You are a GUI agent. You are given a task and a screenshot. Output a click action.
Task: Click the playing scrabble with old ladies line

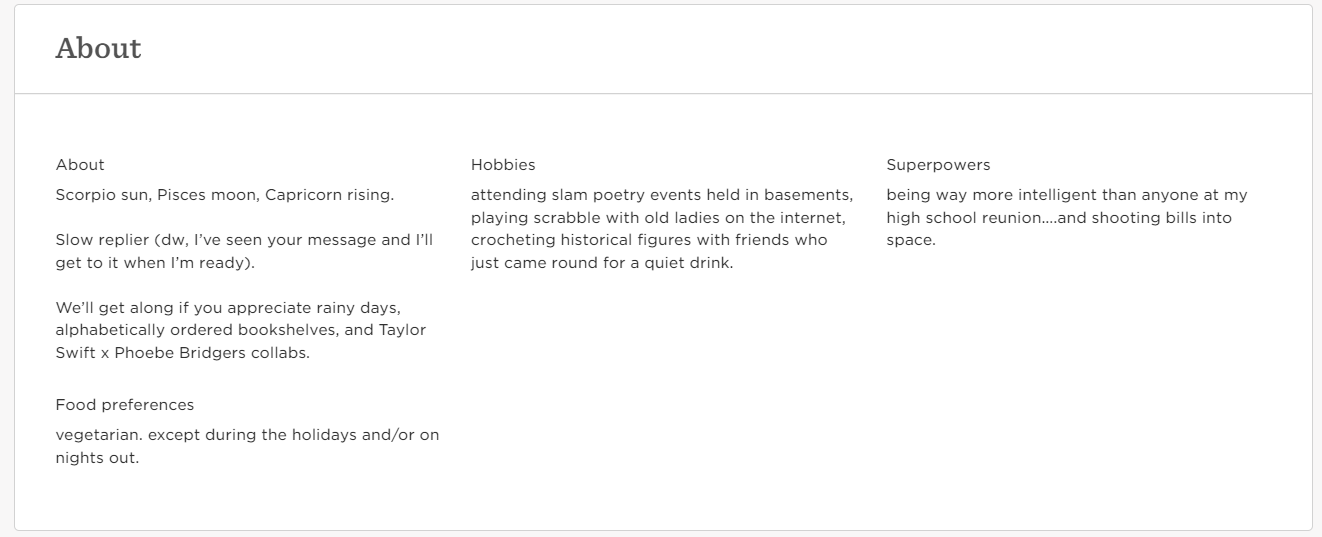click(659, 218)
